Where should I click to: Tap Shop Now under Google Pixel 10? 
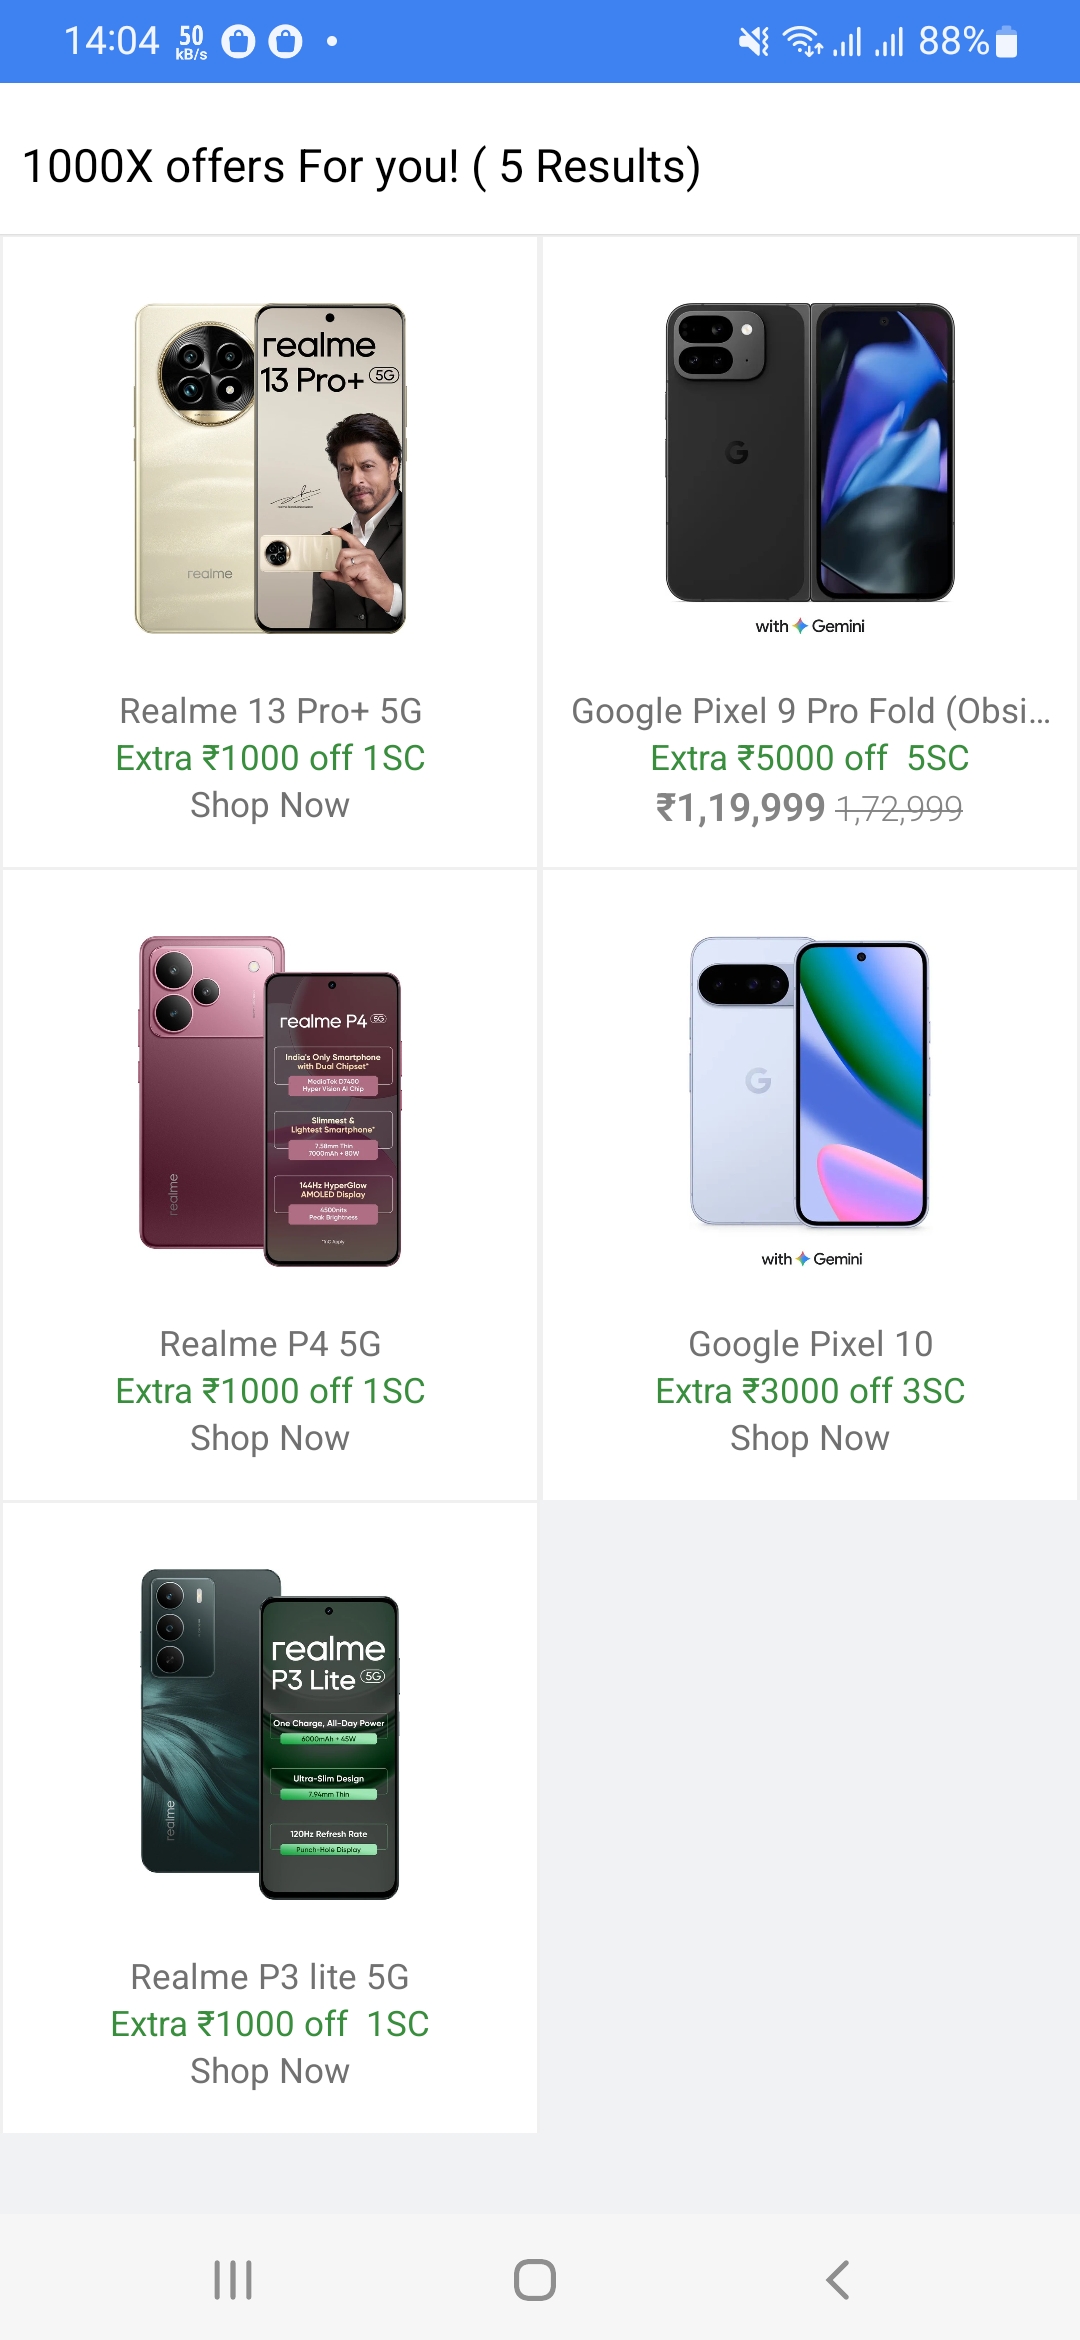810,1438
